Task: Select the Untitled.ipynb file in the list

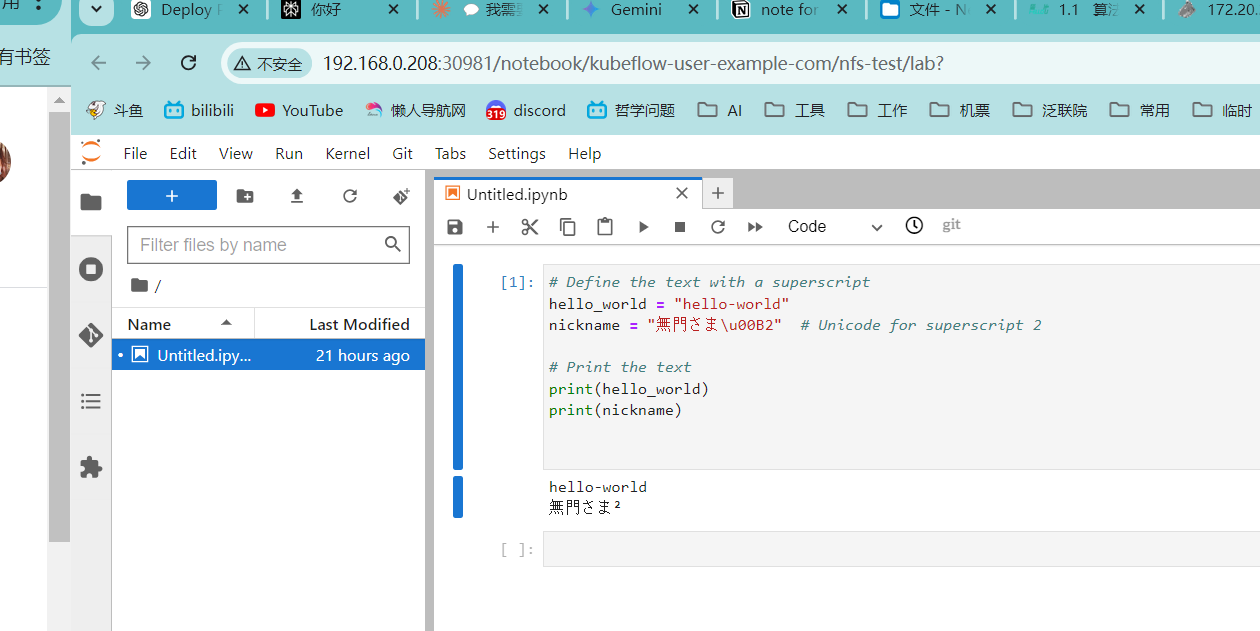Action: pyautogui.click(x=269, y=355)
